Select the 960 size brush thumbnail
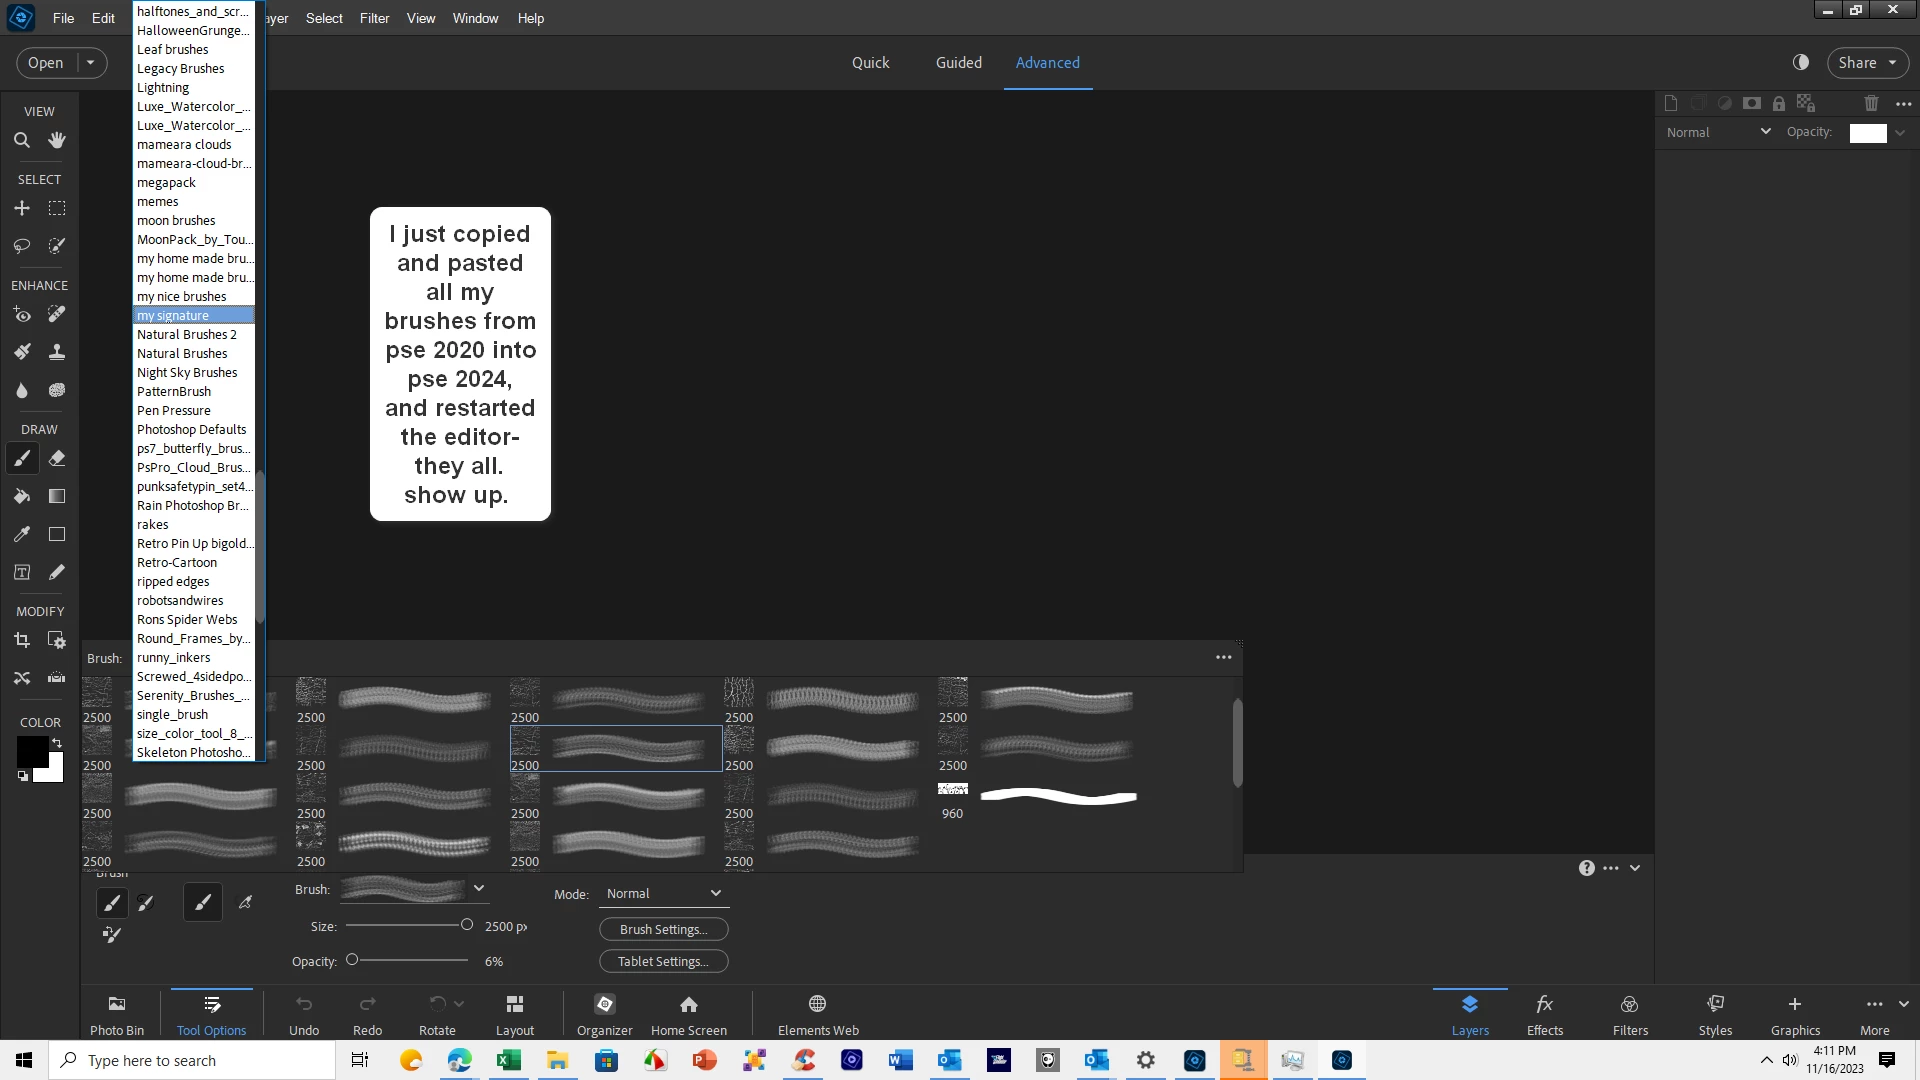 [953, 790]
